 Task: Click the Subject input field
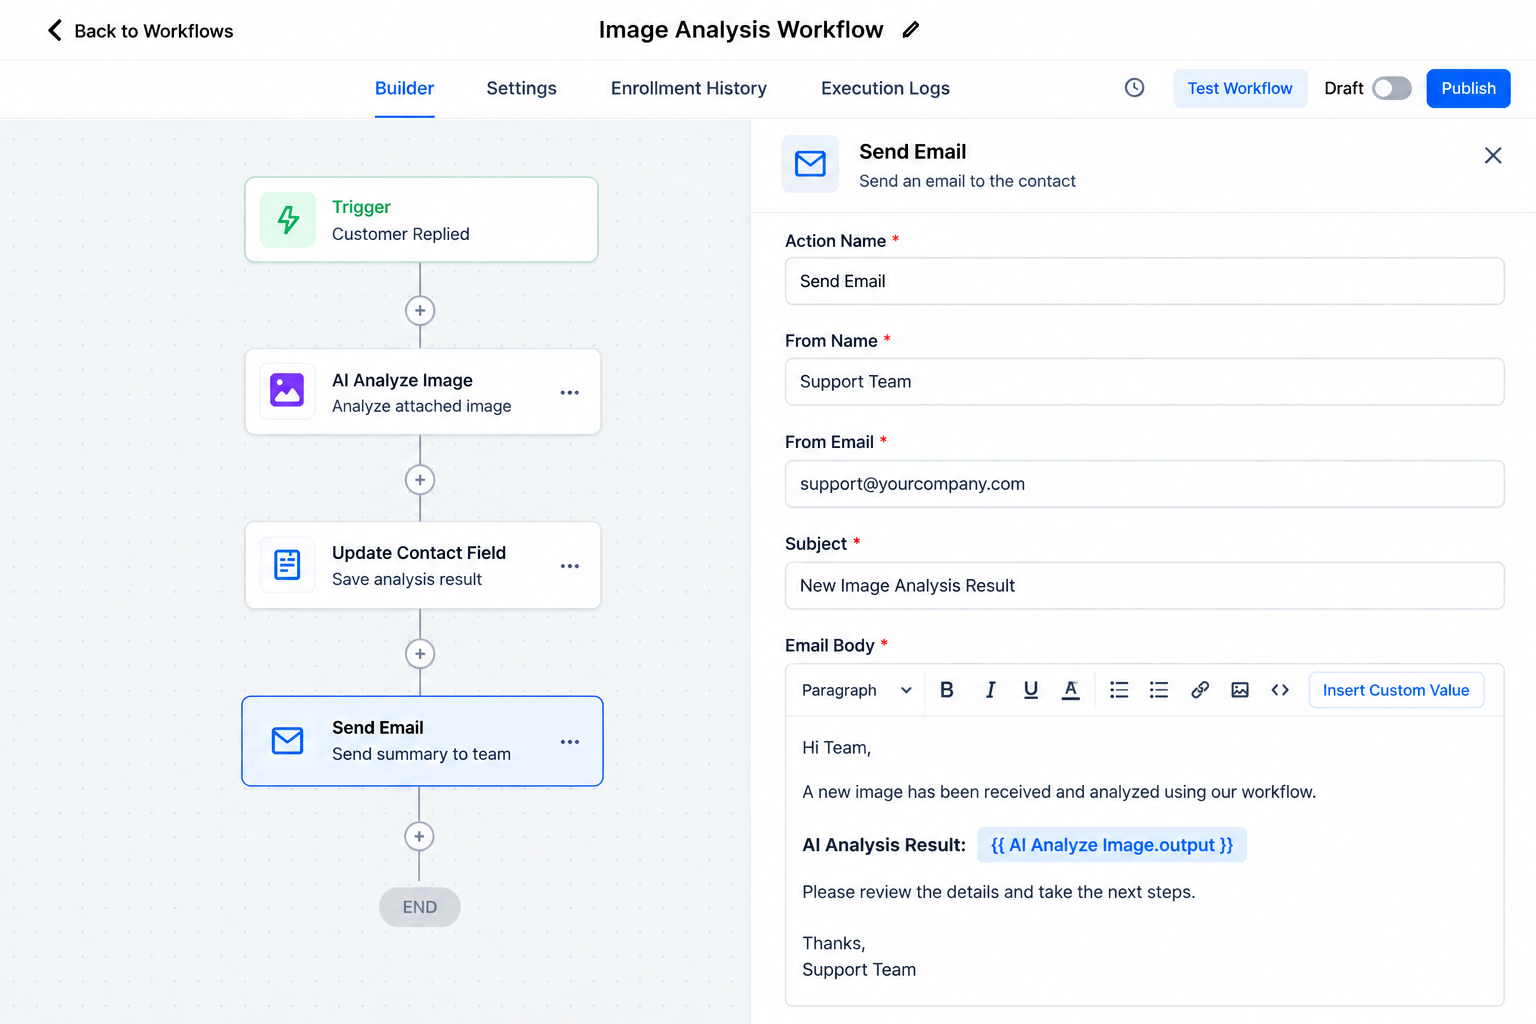pyautogui.click(x=1144, y=585)
